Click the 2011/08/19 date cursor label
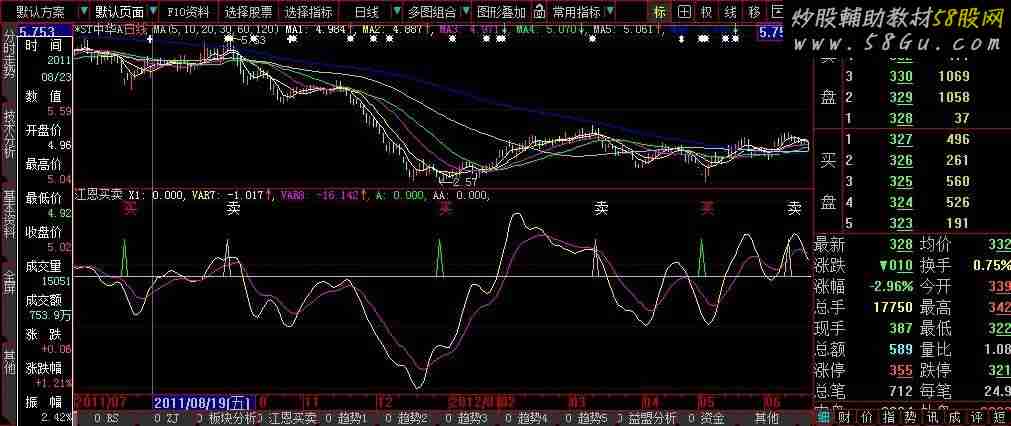Image resolution: width=1011 pixels, height=426 pixels. coord(204,402)
